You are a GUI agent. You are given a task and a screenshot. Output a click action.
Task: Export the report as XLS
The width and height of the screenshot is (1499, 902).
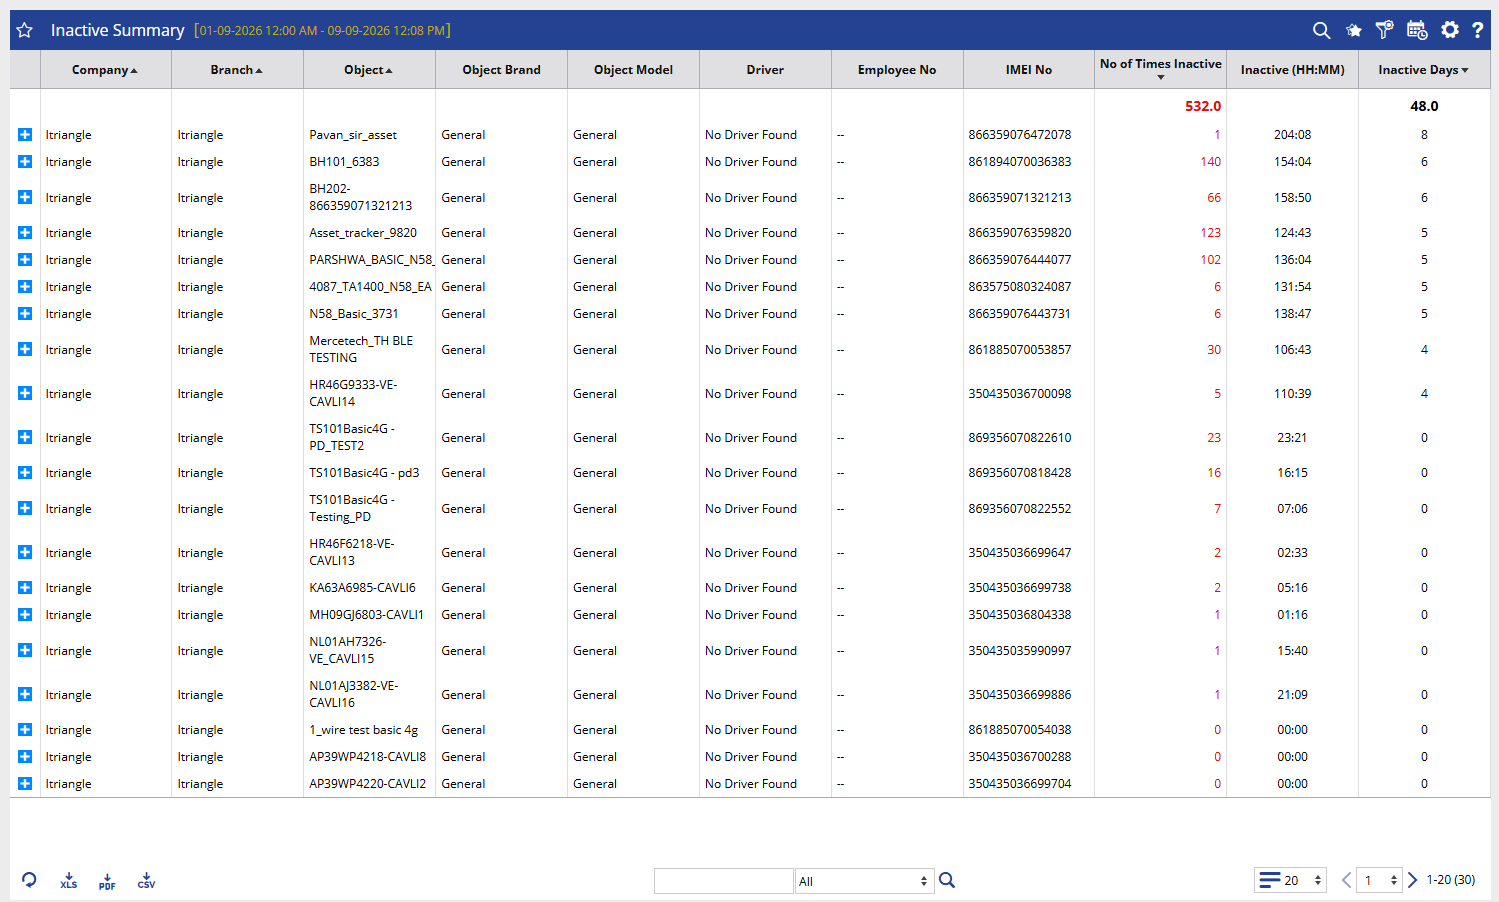tap(68, 881)
